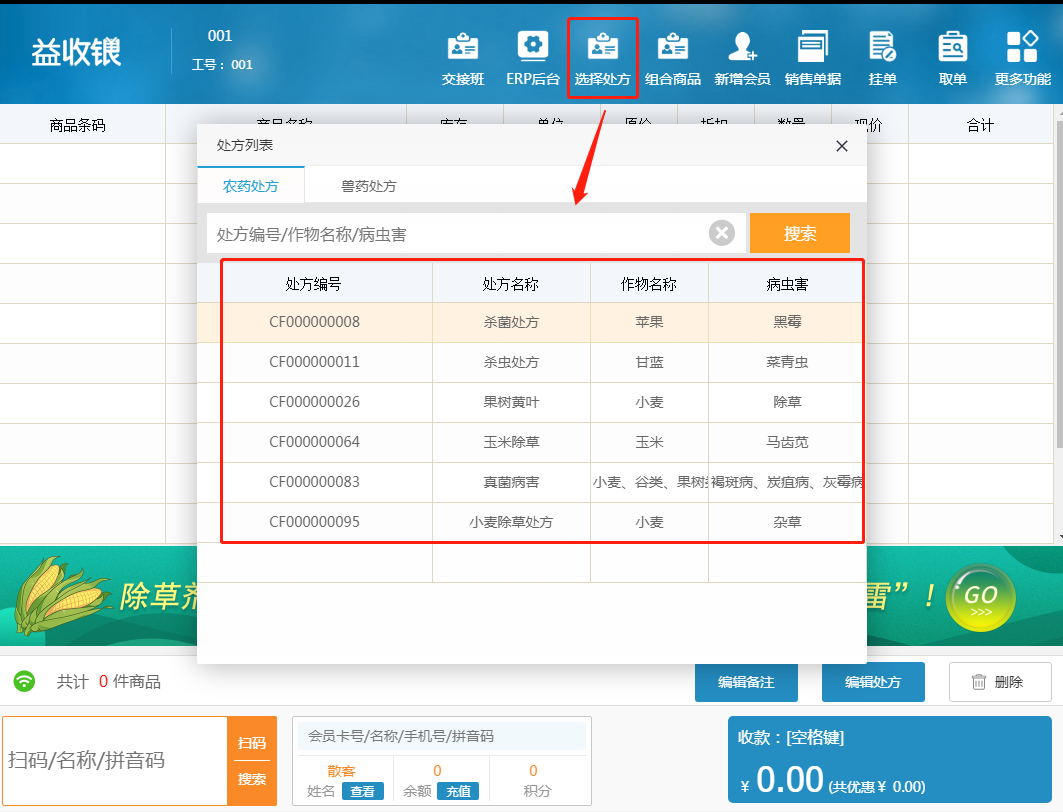Click the 编辑备注 button
Image resolution: width=1063 pixels, height=812 pixels.
tap(745, 682)
